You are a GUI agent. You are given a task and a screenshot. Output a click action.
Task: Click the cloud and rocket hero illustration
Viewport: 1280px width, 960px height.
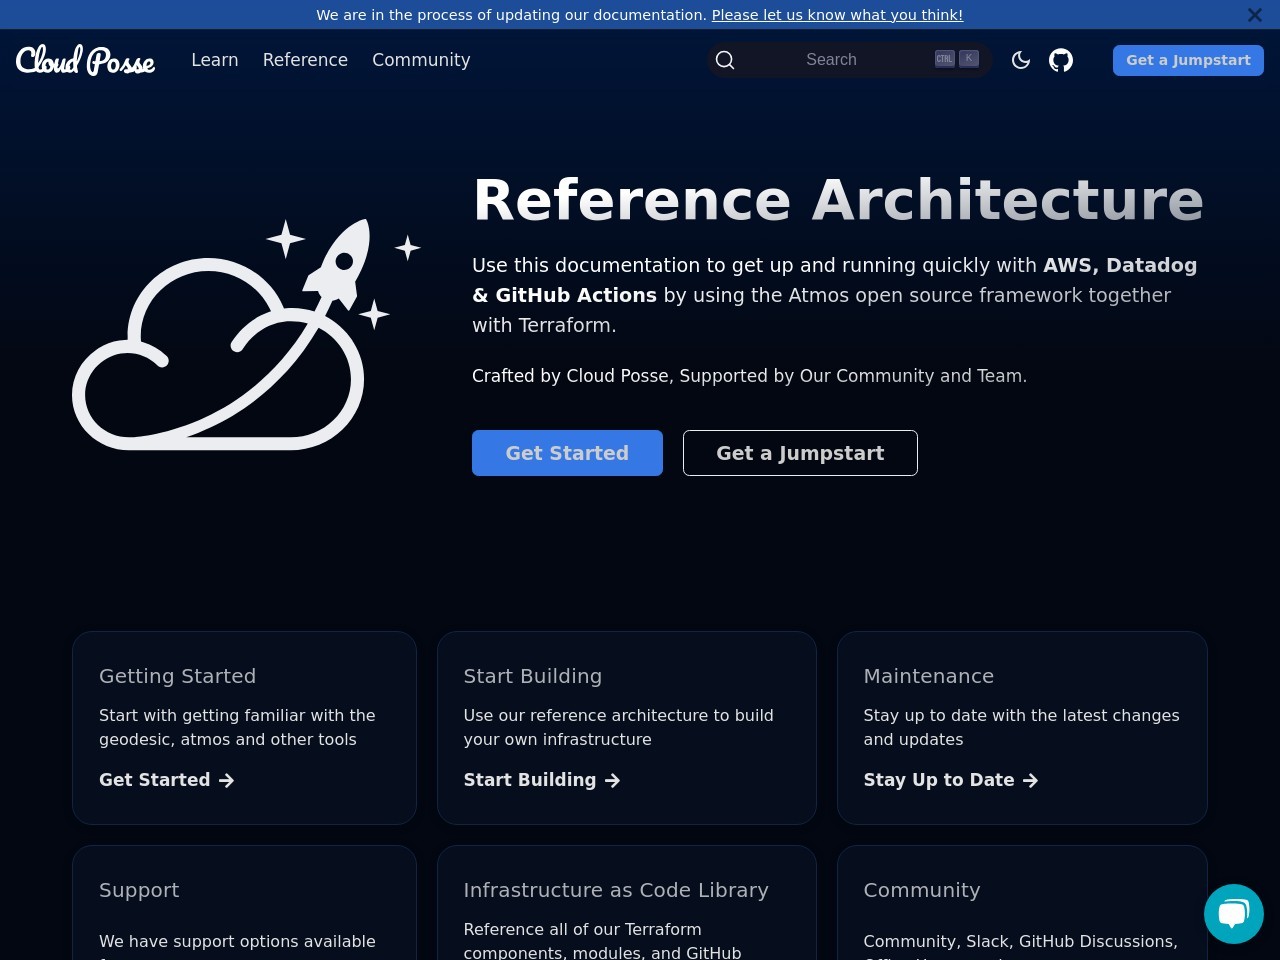(x=246, y=334)
